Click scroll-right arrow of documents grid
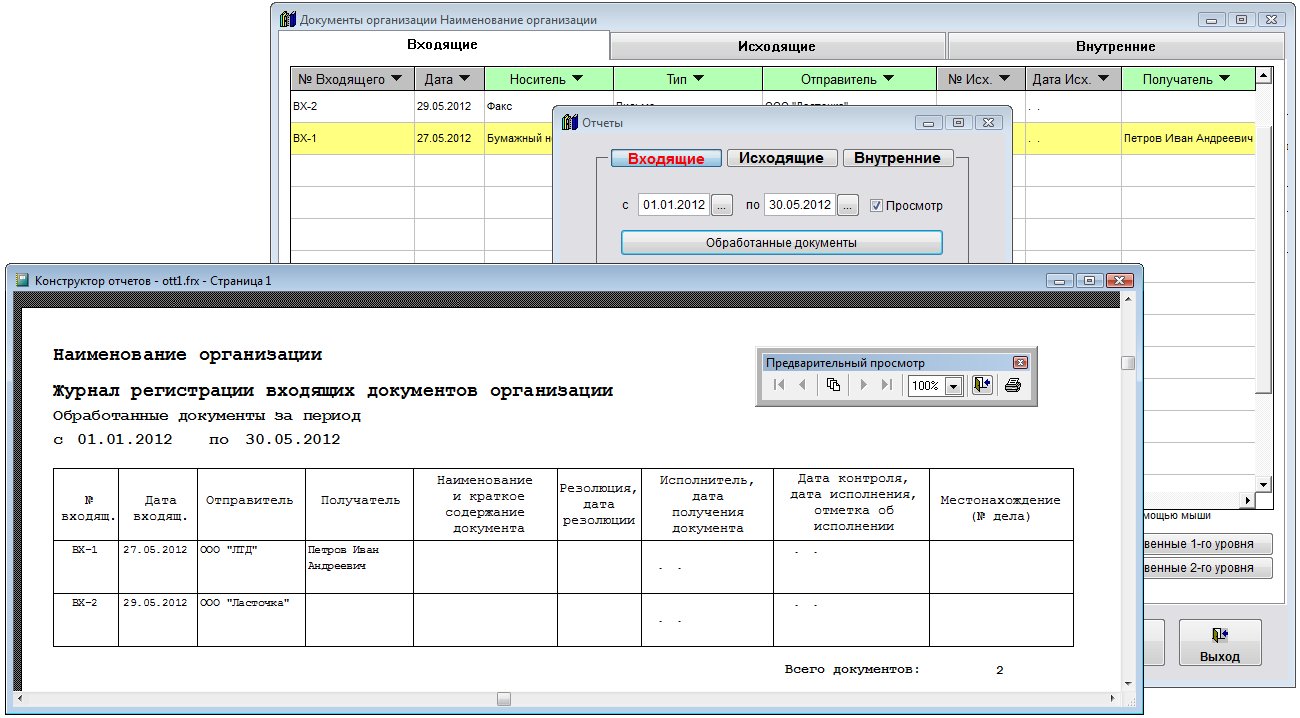Image resolution: width=1300 pixels, height=718 pixels. (1247, 499)
